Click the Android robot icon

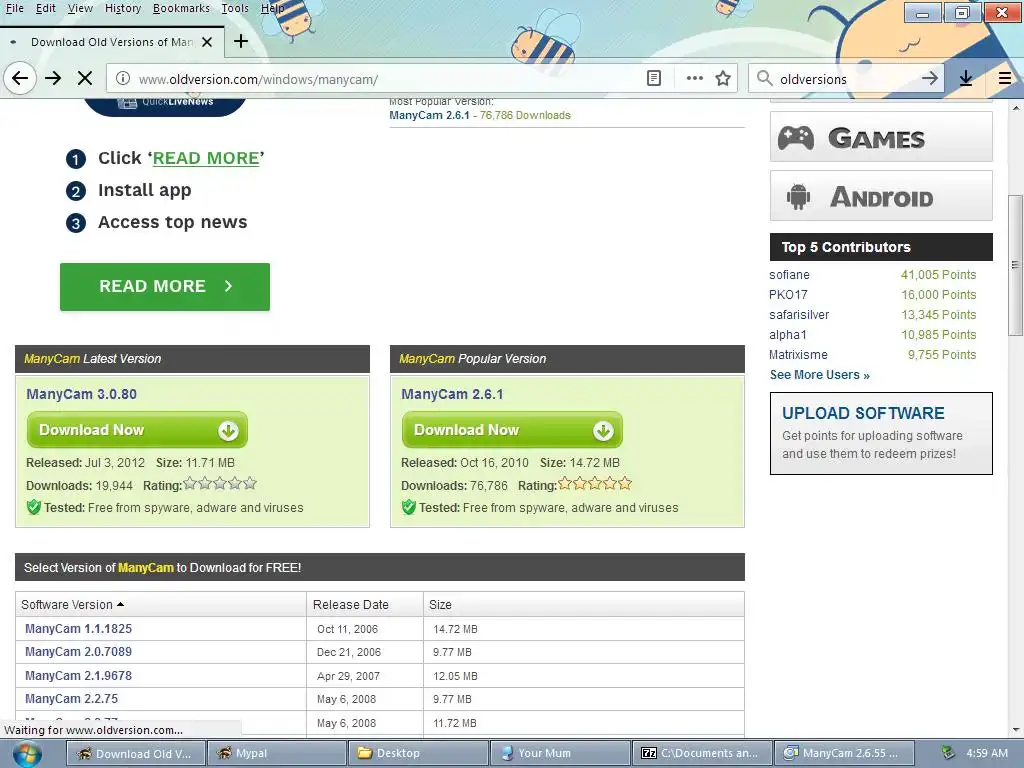pos(798,197)
